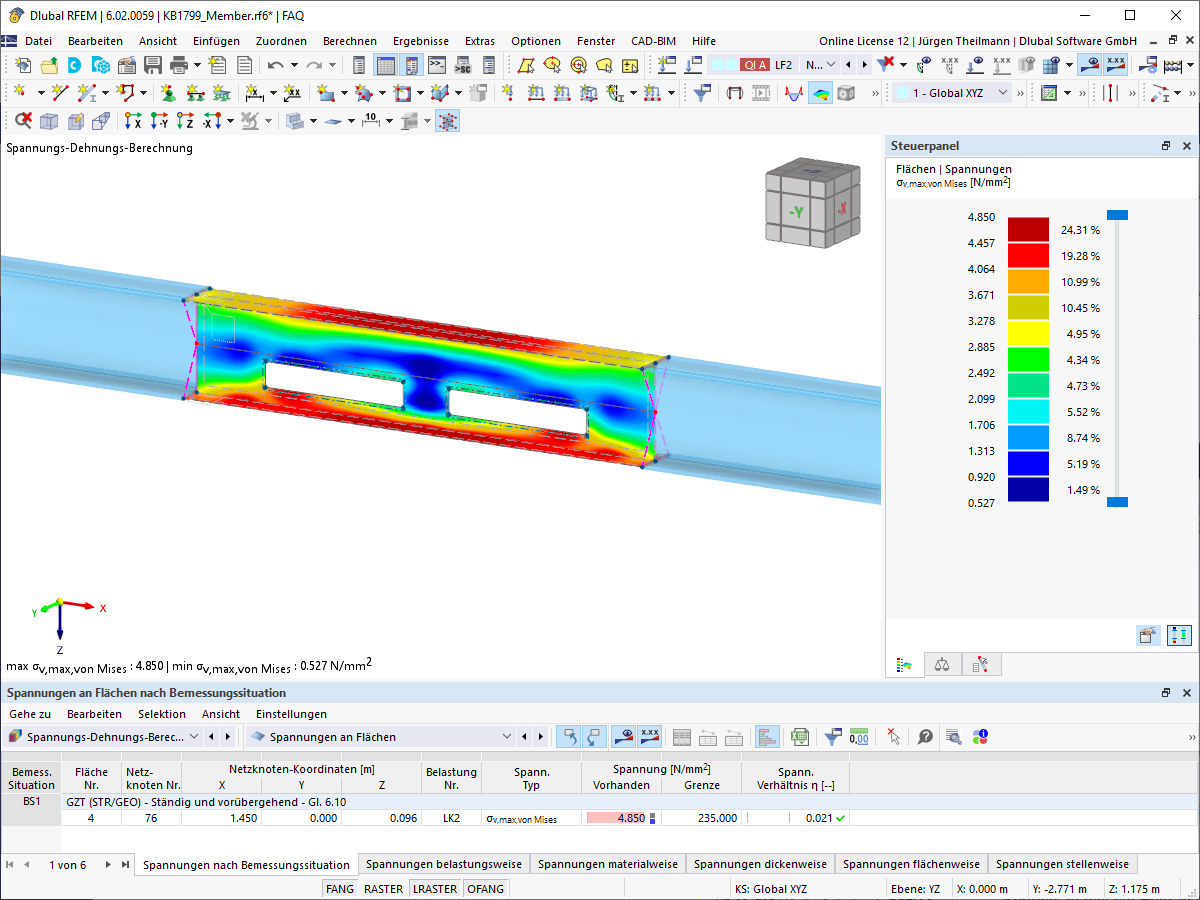Toggle the RASTER status bar button

pos(383,888)
